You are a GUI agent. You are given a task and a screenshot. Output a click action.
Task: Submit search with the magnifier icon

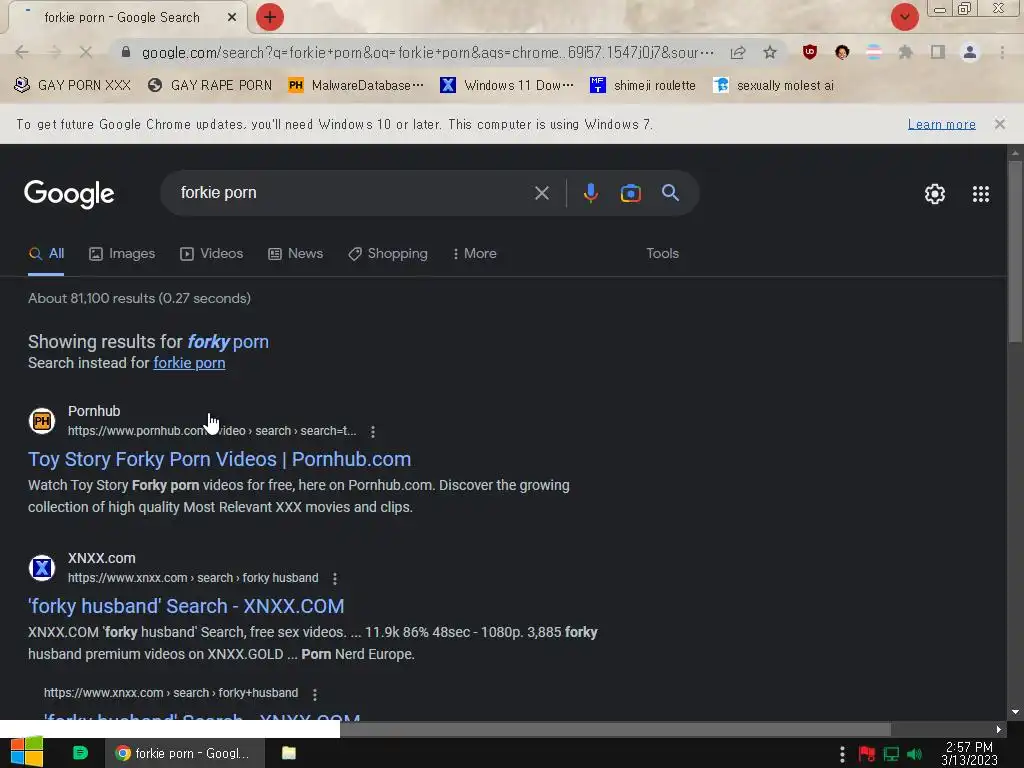pos(670,193)
